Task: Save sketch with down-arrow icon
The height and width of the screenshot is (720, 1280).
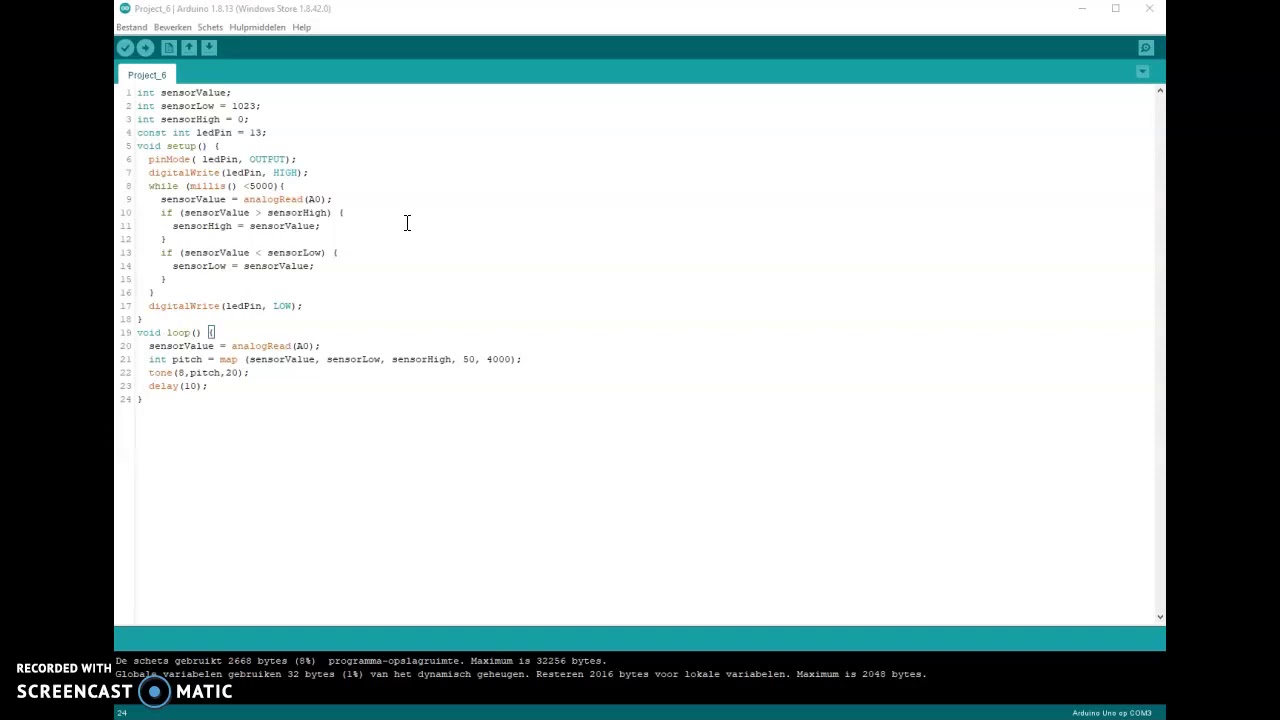Action: coord(209,48)
